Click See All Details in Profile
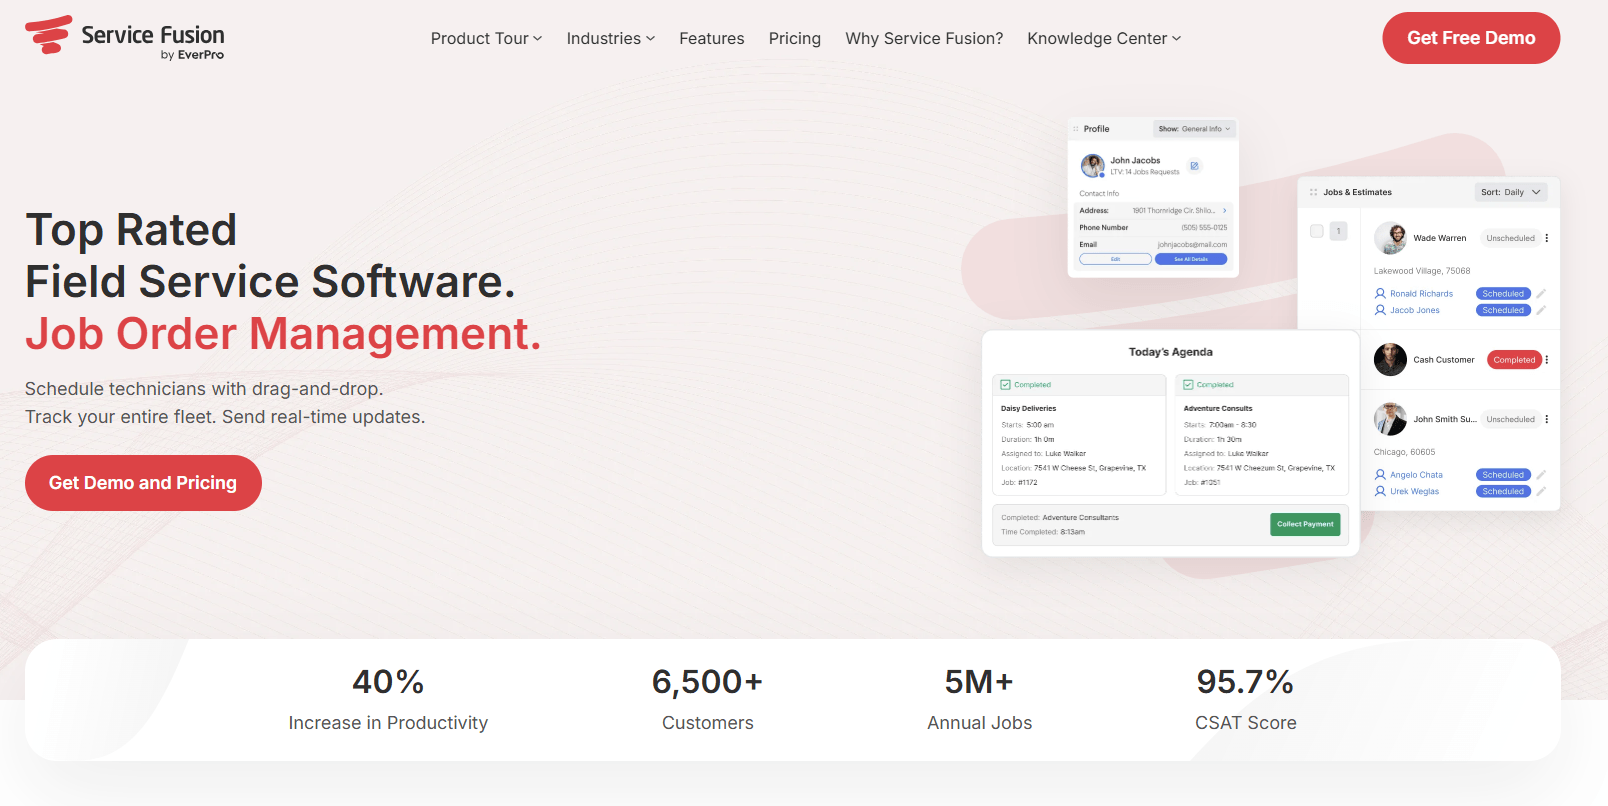This screenshot has height=806, width=1608. [x=1191, y=259]
